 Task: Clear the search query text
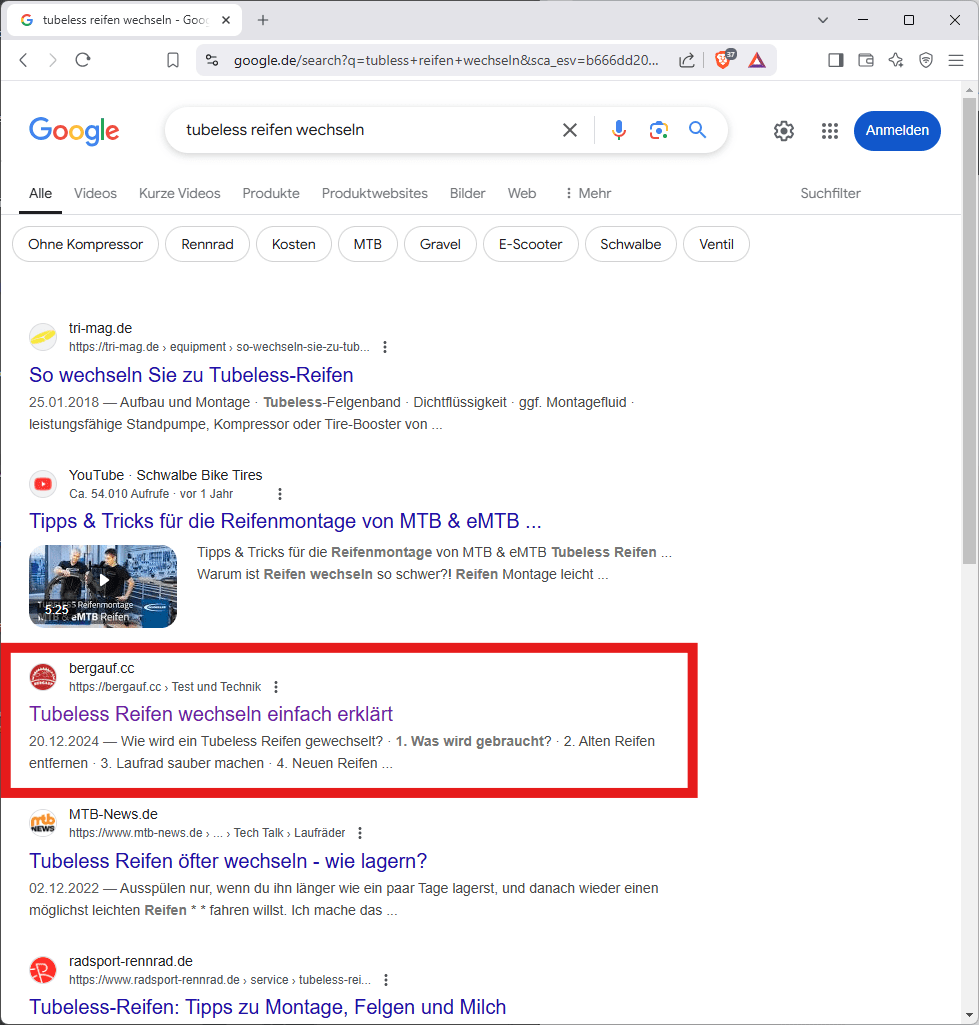click(x=570, y=130)
